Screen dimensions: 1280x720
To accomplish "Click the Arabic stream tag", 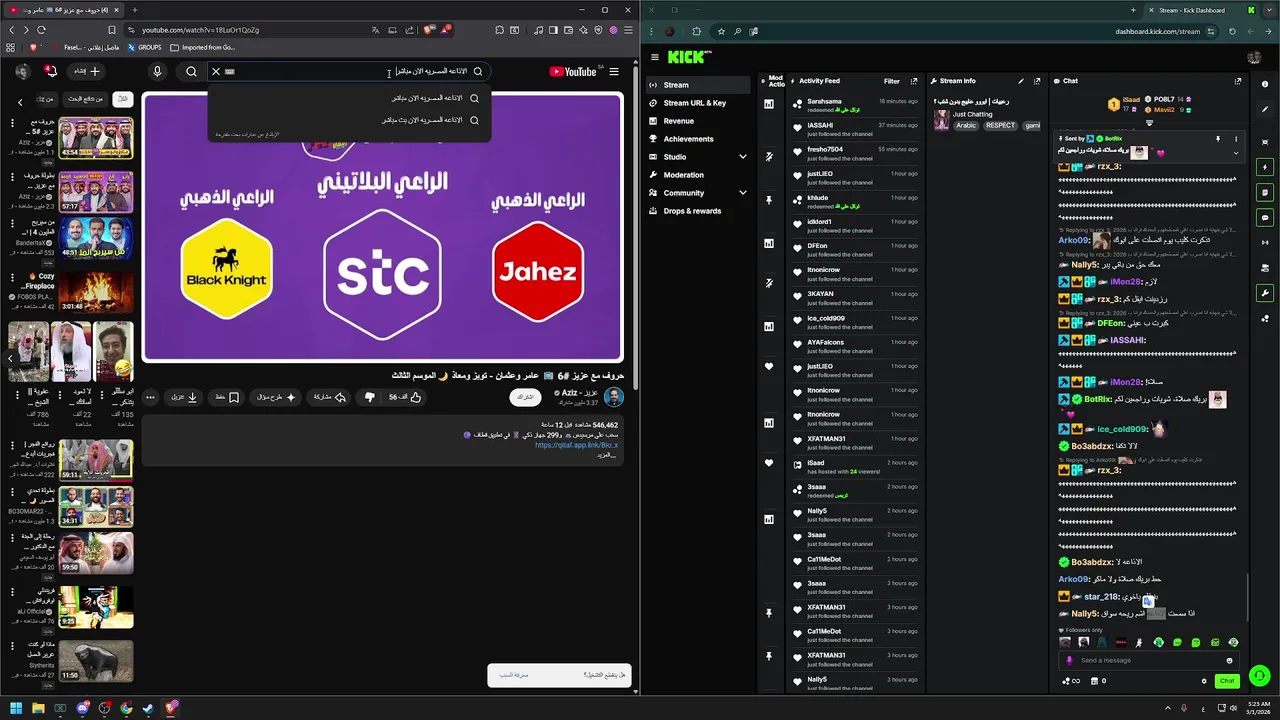I will click(966, 126).
